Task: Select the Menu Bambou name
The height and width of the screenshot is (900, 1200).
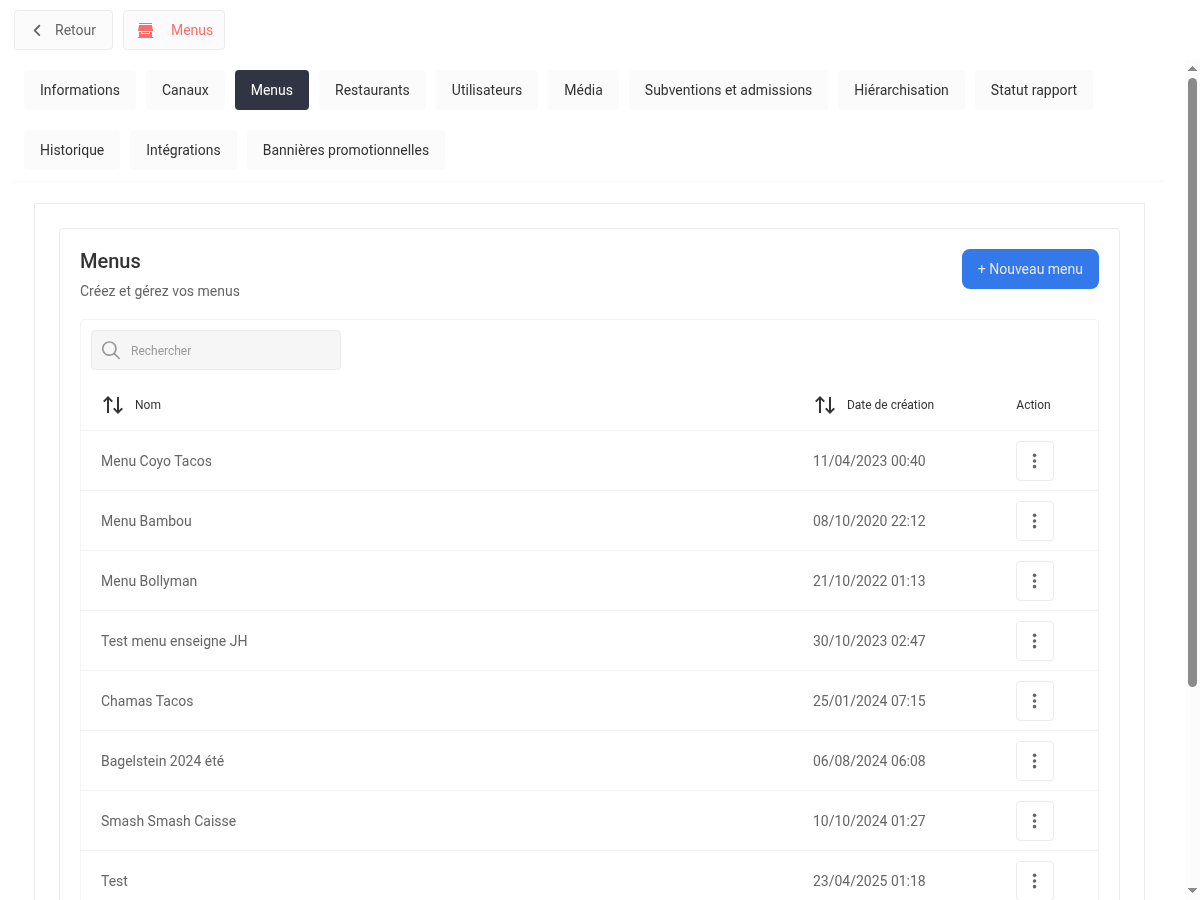Action: click(146, 521)
